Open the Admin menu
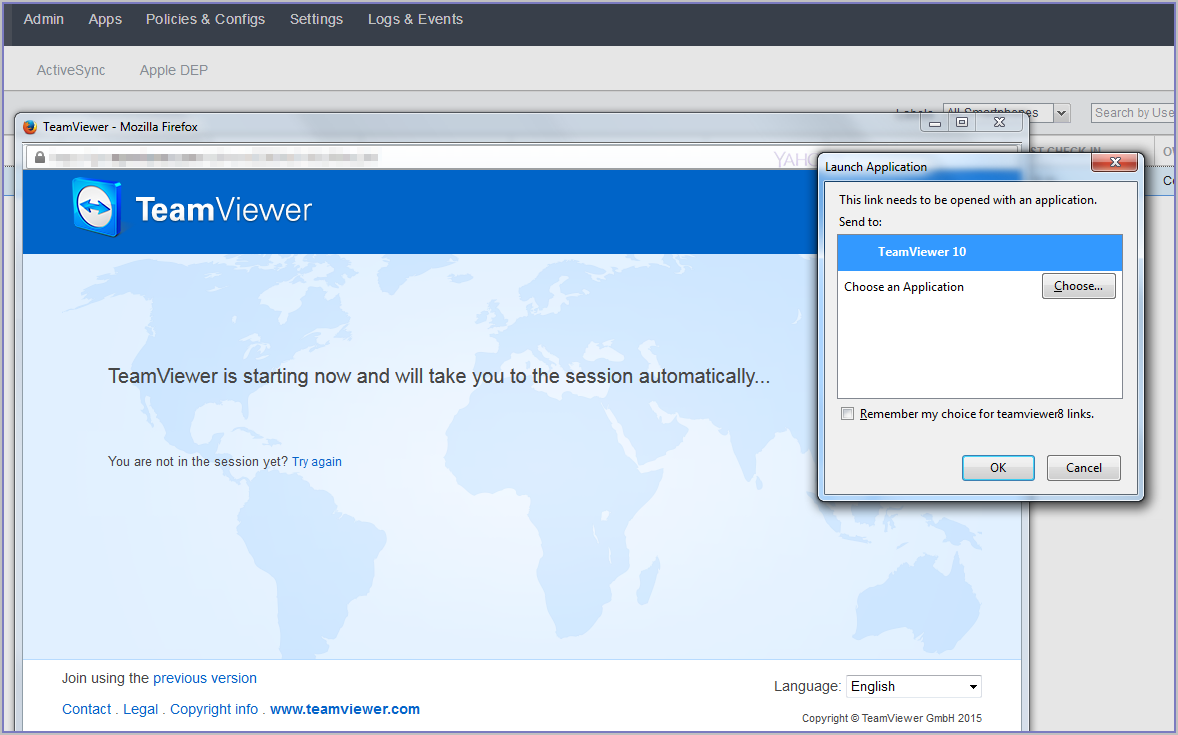Screen dimensions: 1178x735 click(44, 20)
